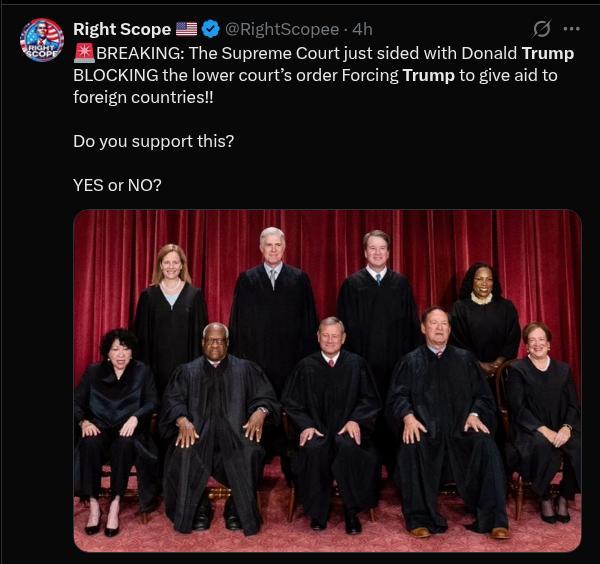Visit the @RightScopee handle link
Image resolution: width=600 pixels, height=564 pixels.
point(282,29)
